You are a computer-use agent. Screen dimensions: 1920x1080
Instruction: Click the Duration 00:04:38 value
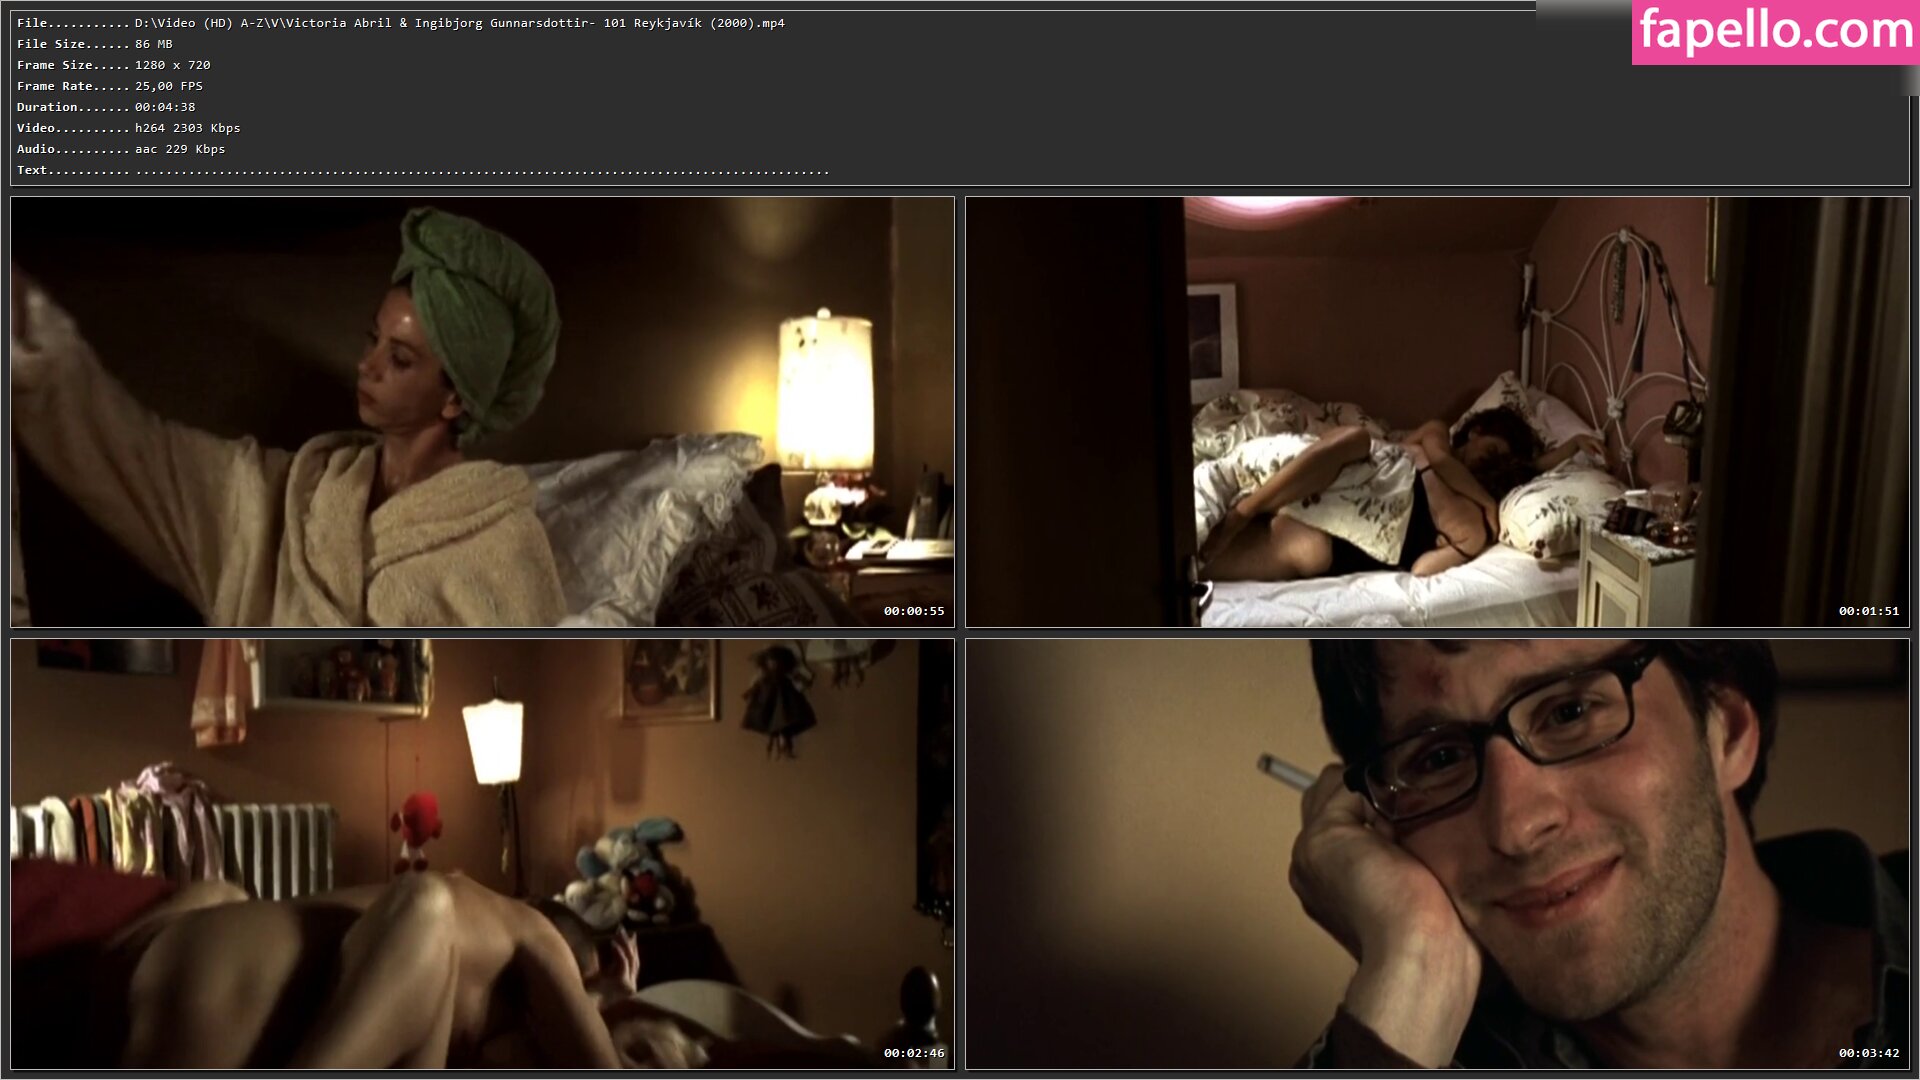165,107
